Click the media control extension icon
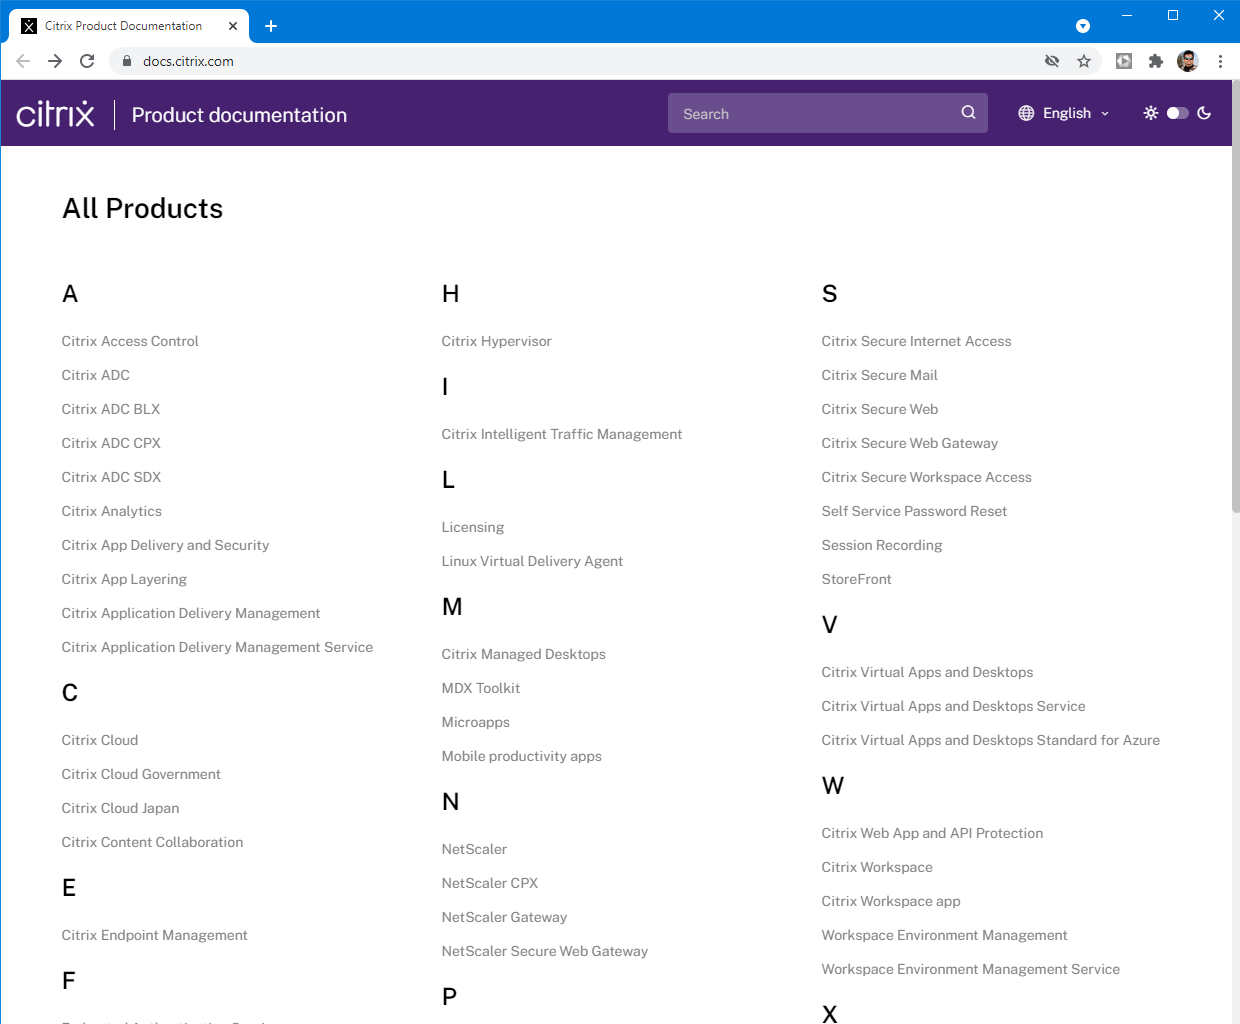Screen dimensions: 1240x1024 point(1124,61)
